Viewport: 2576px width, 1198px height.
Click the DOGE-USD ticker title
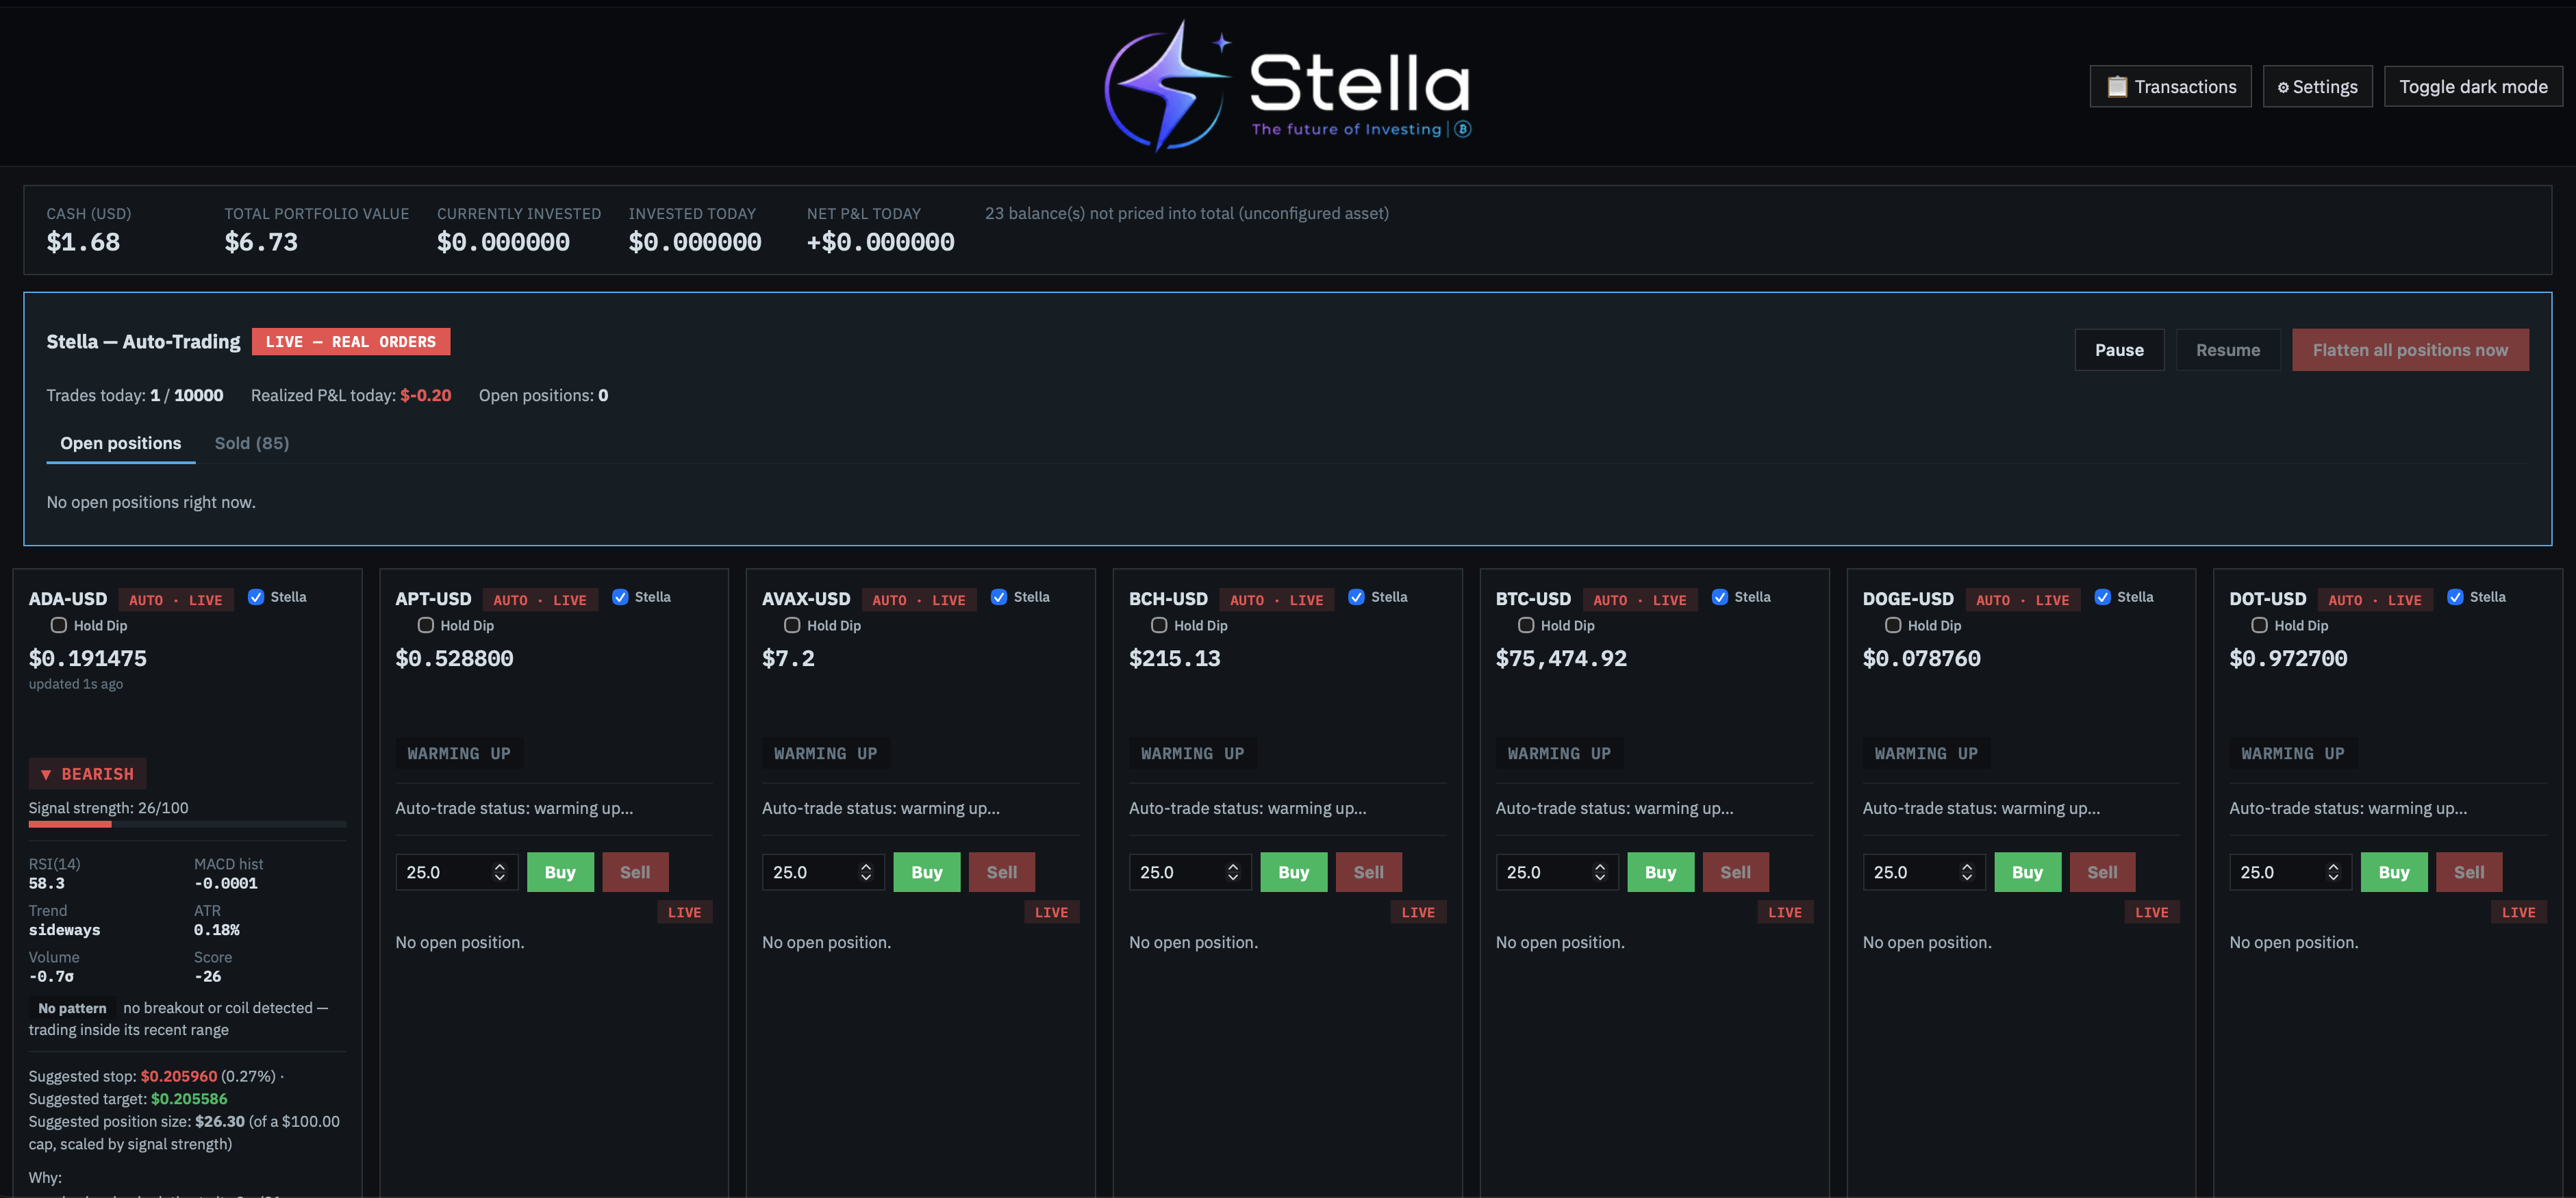click(1908, 599)
